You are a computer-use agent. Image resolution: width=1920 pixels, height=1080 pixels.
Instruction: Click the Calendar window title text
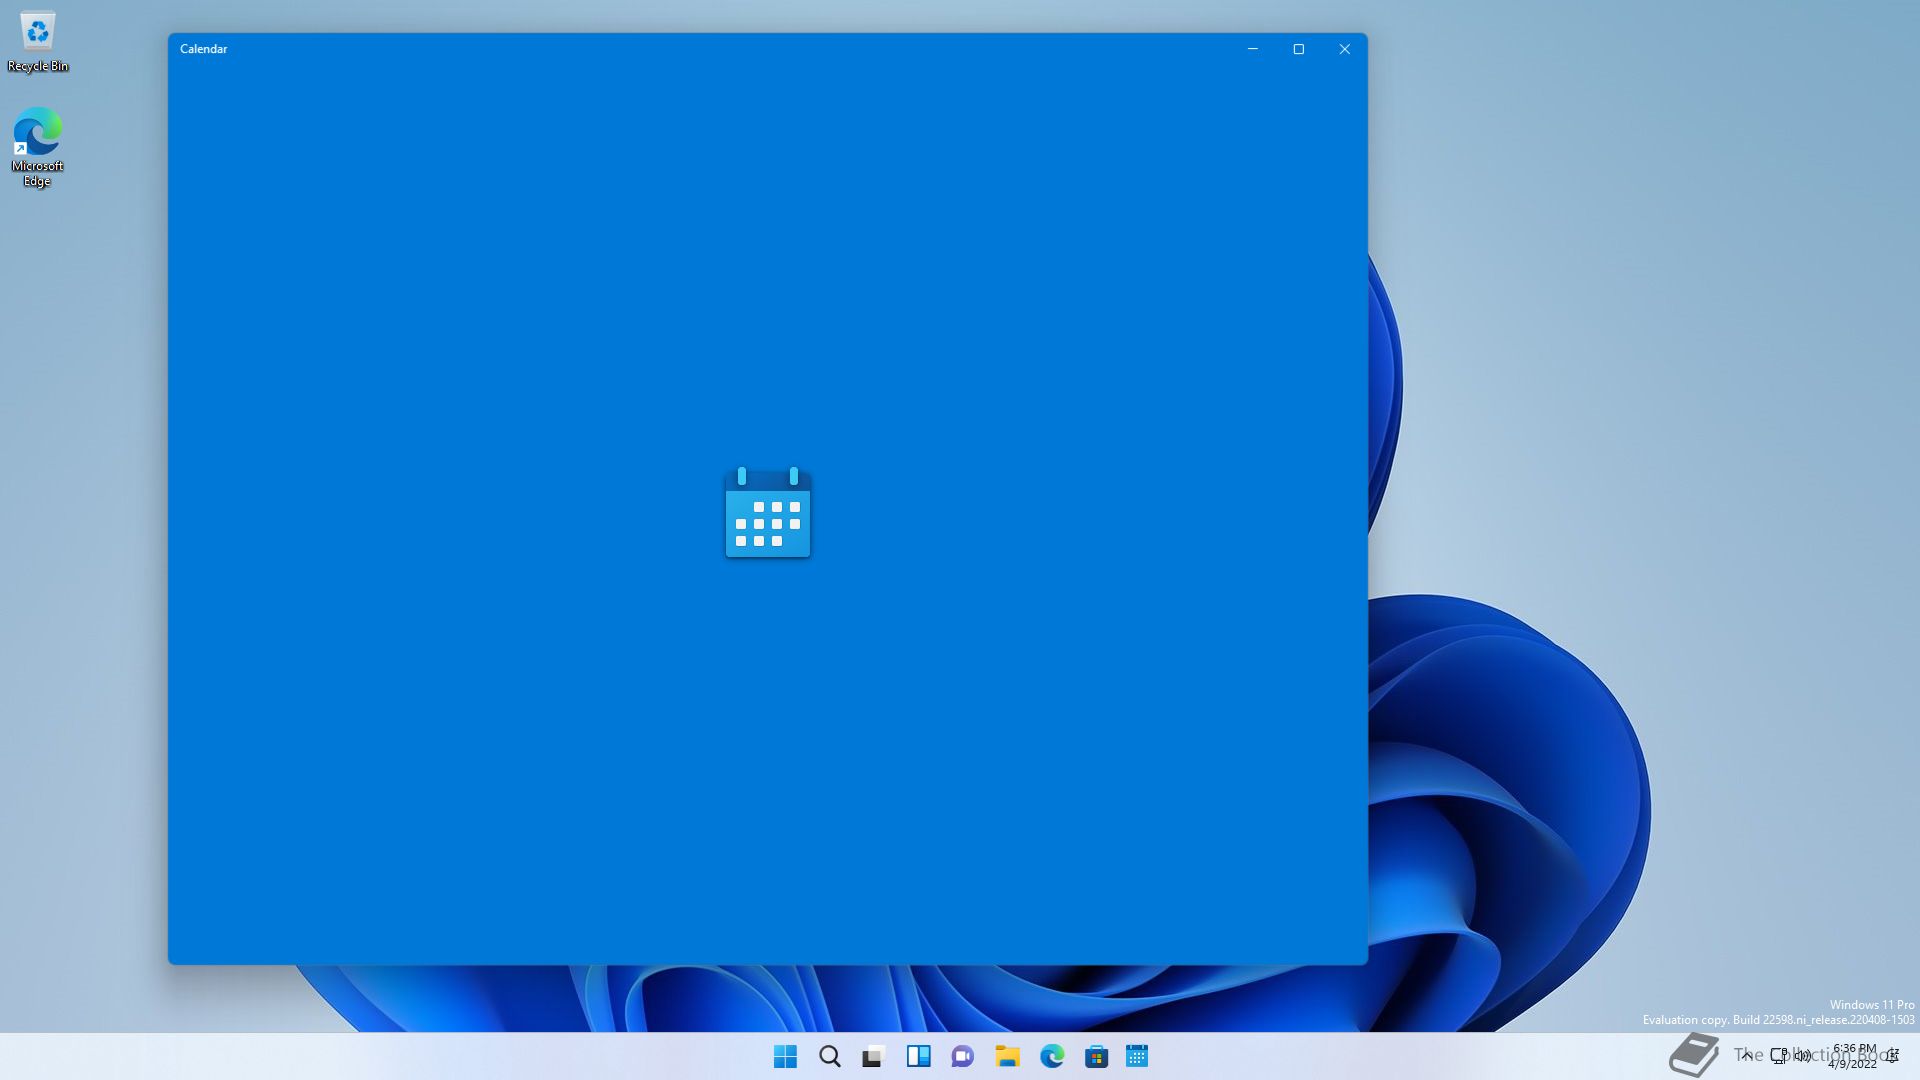(x=204, y=49)
